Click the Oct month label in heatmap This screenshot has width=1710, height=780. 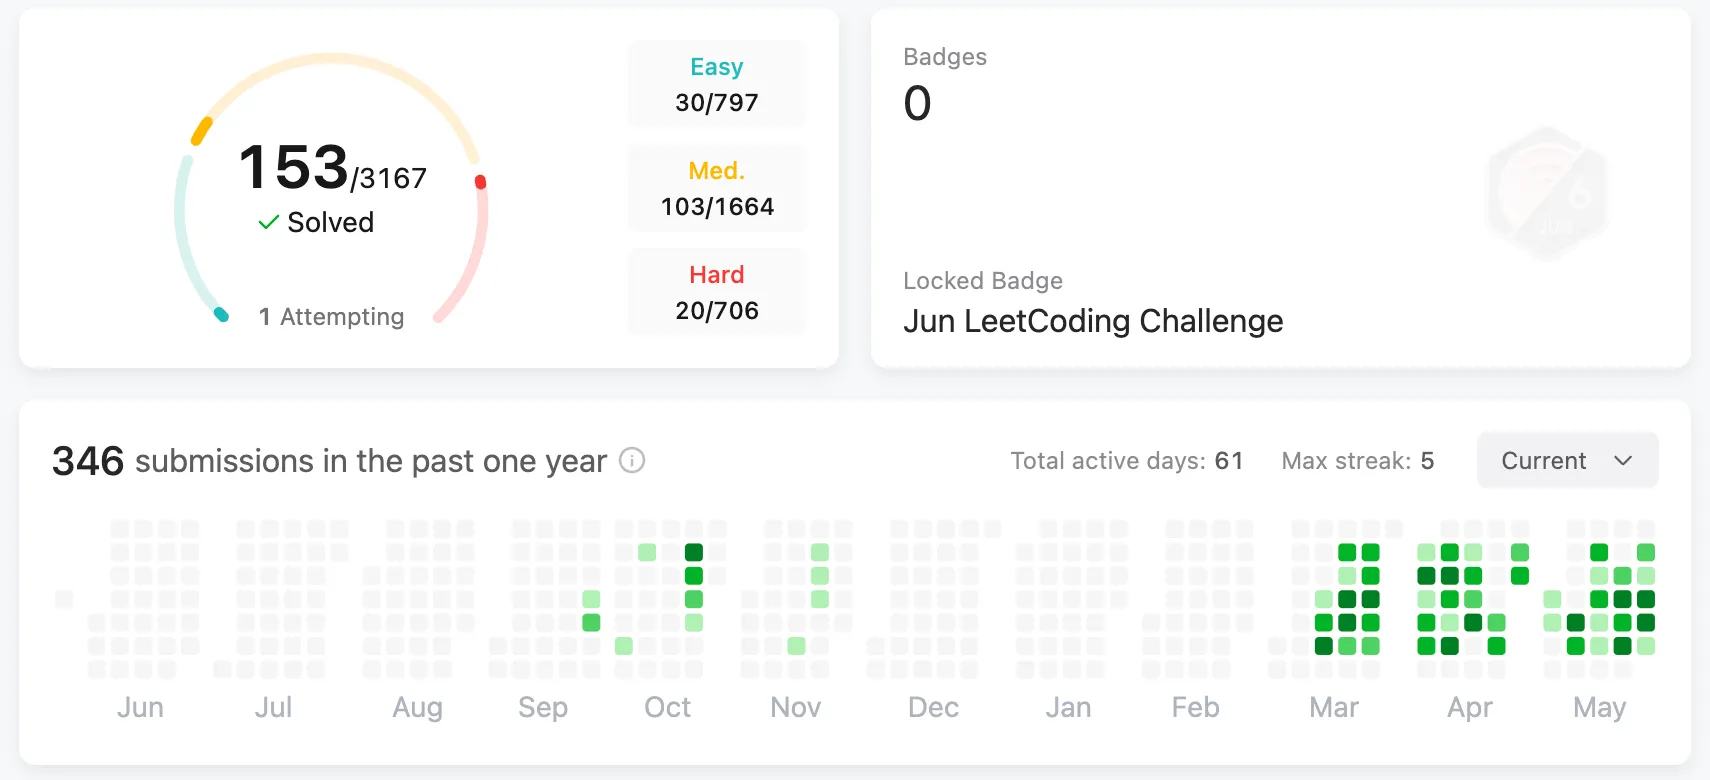tap(667, 707)
